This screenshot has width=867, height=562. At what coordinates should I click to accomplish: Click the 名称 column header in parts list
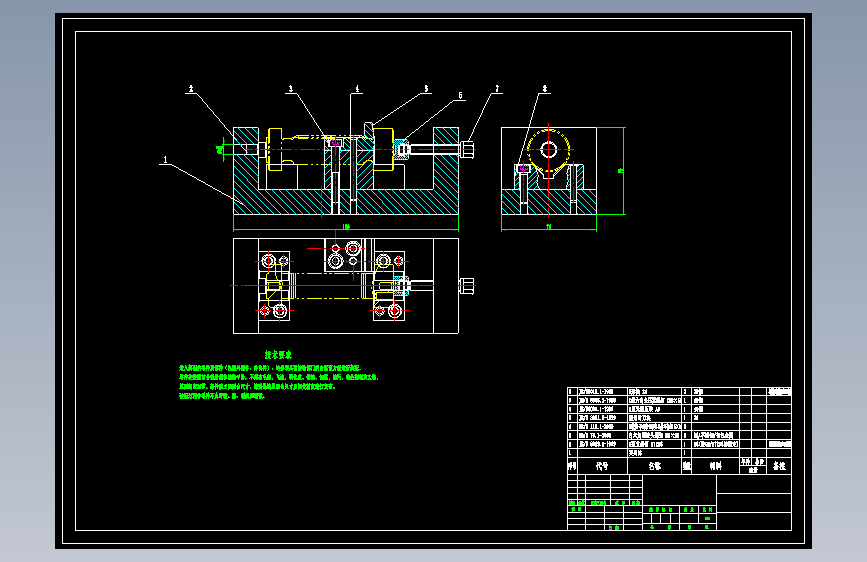click(655, 466)
